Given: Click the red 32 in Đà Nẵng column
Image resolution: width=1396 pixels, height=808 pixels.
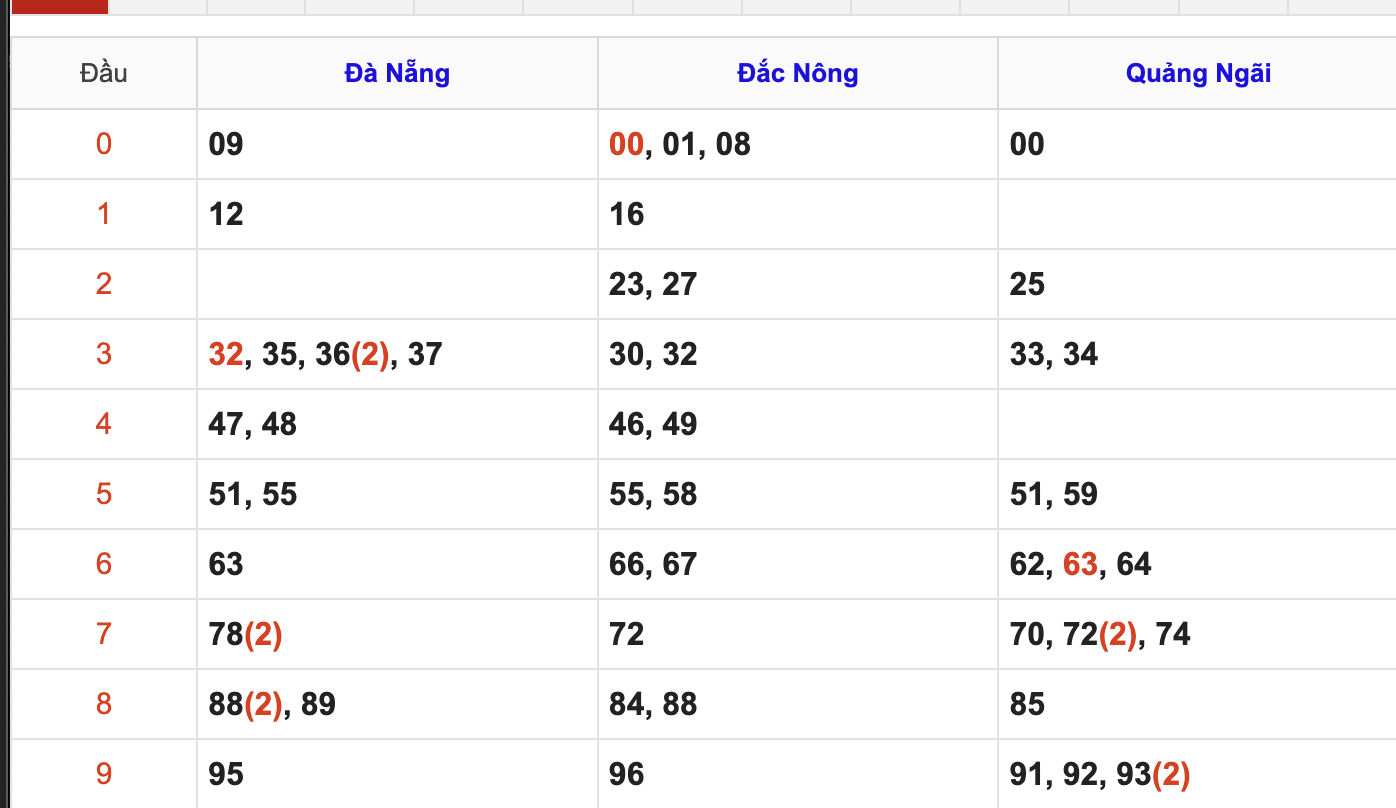Looking at the screenshot, I should [x=226, y=354].
